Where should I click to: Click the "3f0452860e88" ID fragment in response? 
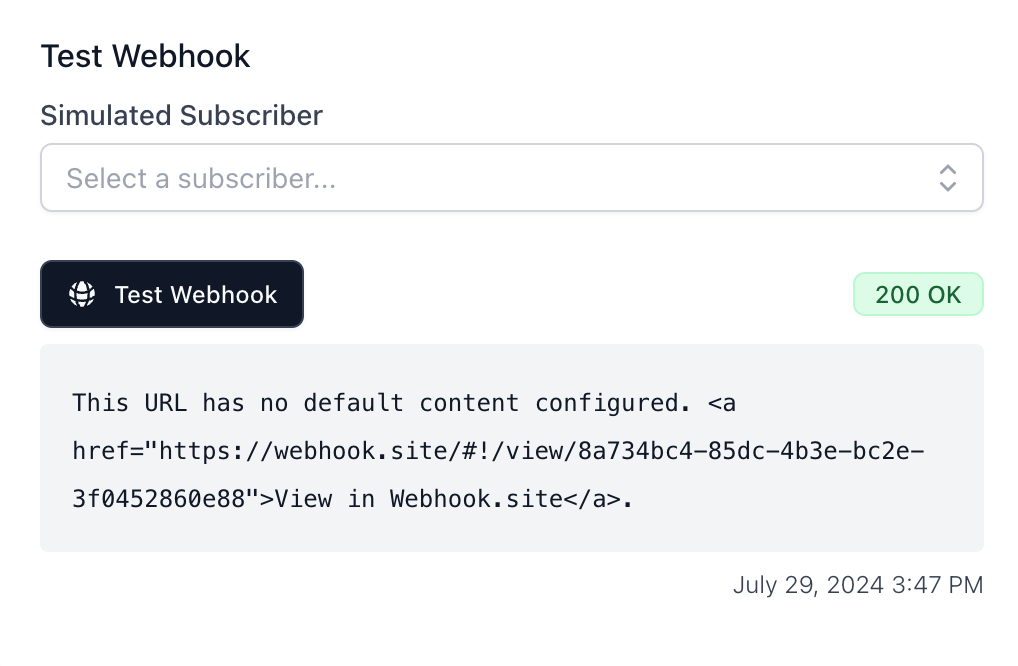point(159,498)
